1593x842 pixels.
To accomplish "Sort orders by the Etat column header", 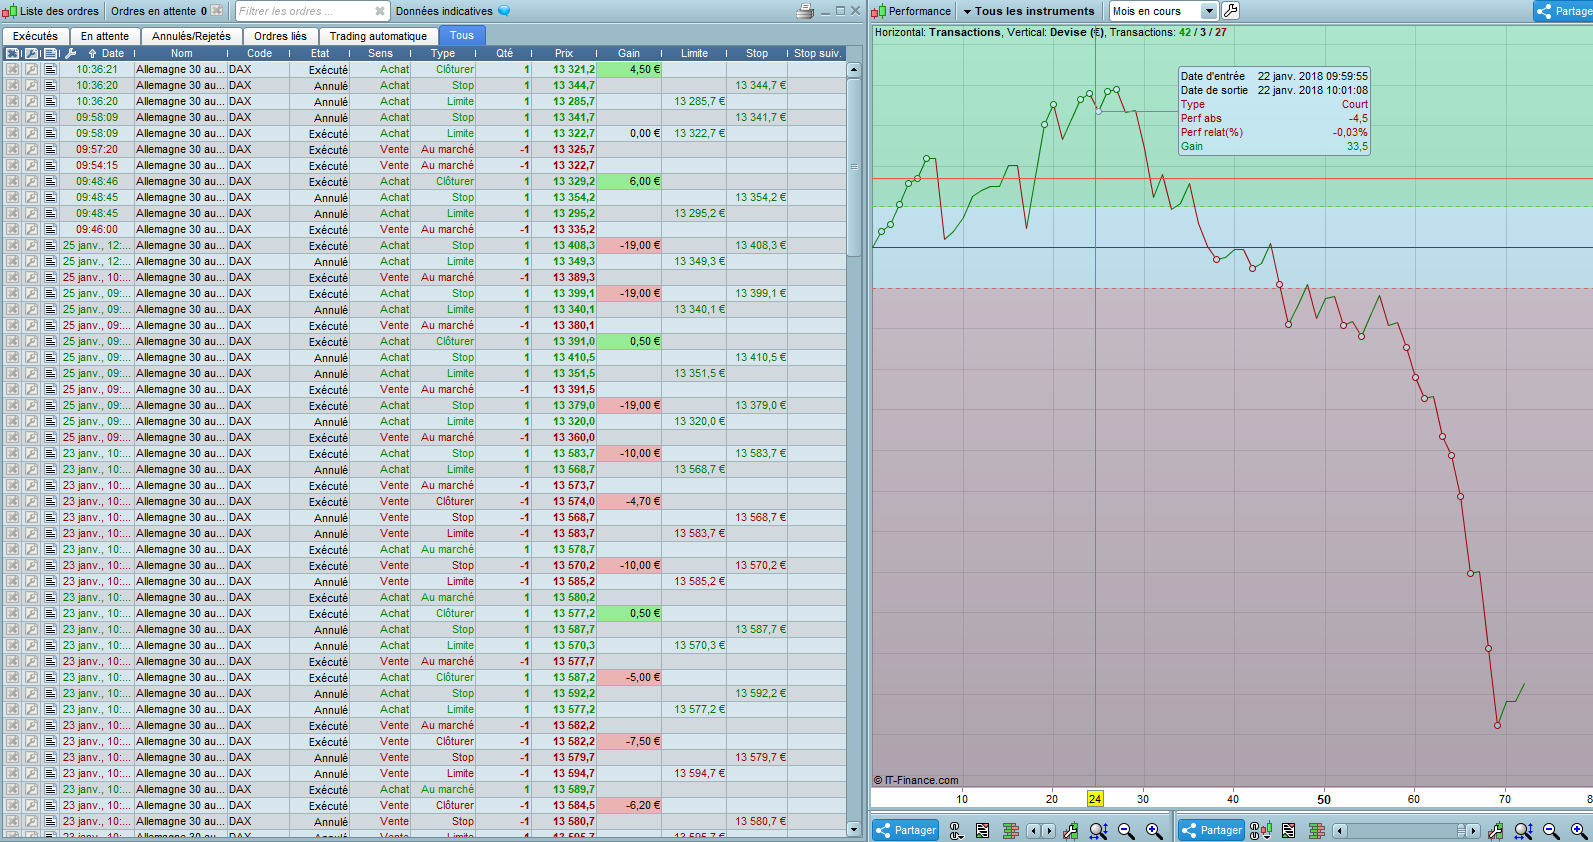I will [x=320, y=53].
